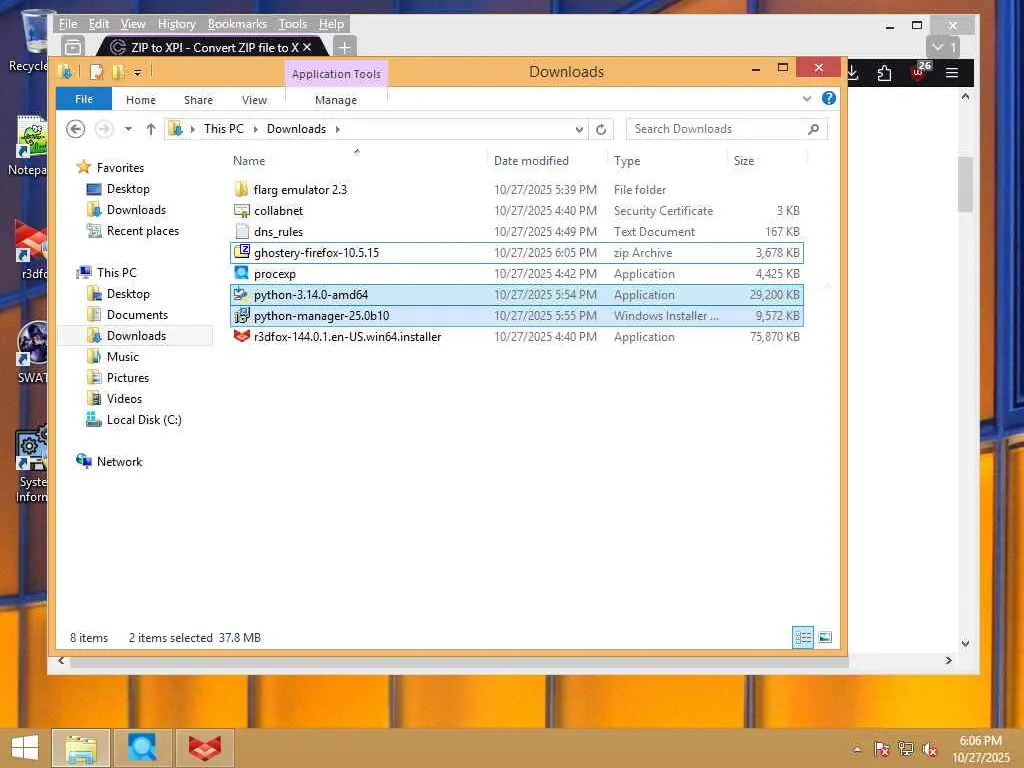Open the address bar history dropdown

[x=579, y=129]
